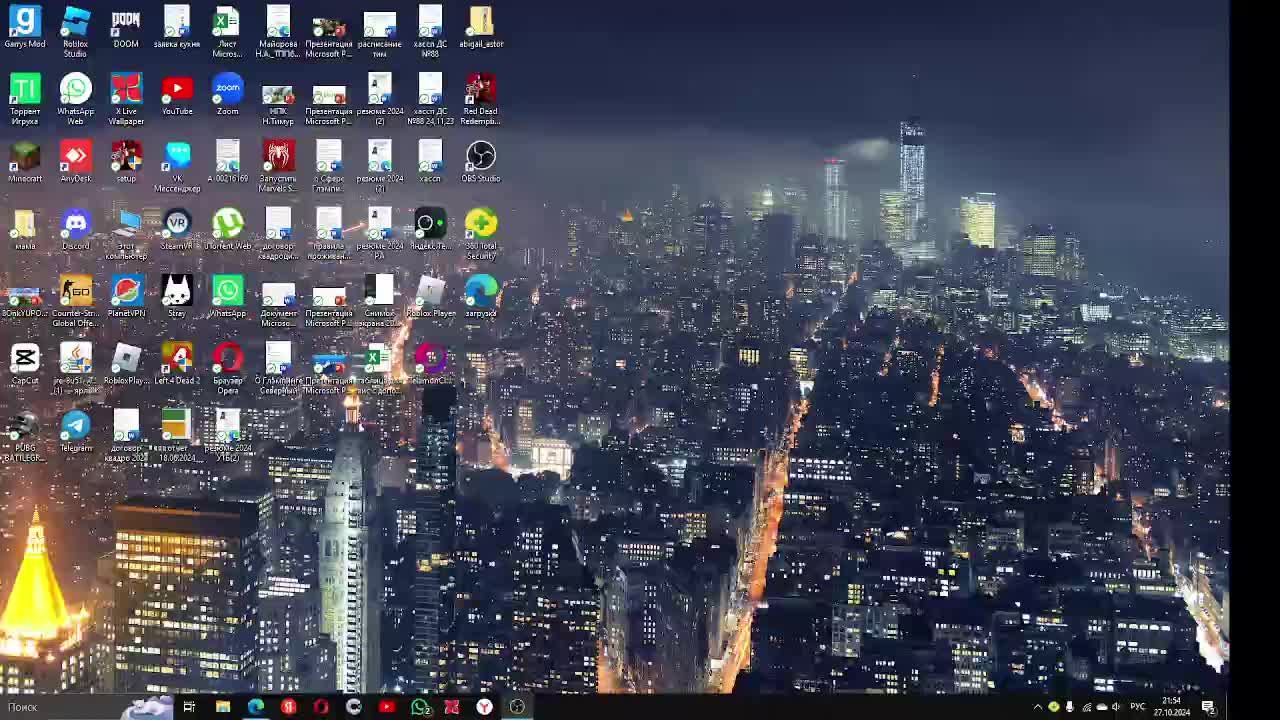Viewport: 1280px width, 720px height.
Task: Select the загрузка Edge icon
Action: tap(481, 297)
